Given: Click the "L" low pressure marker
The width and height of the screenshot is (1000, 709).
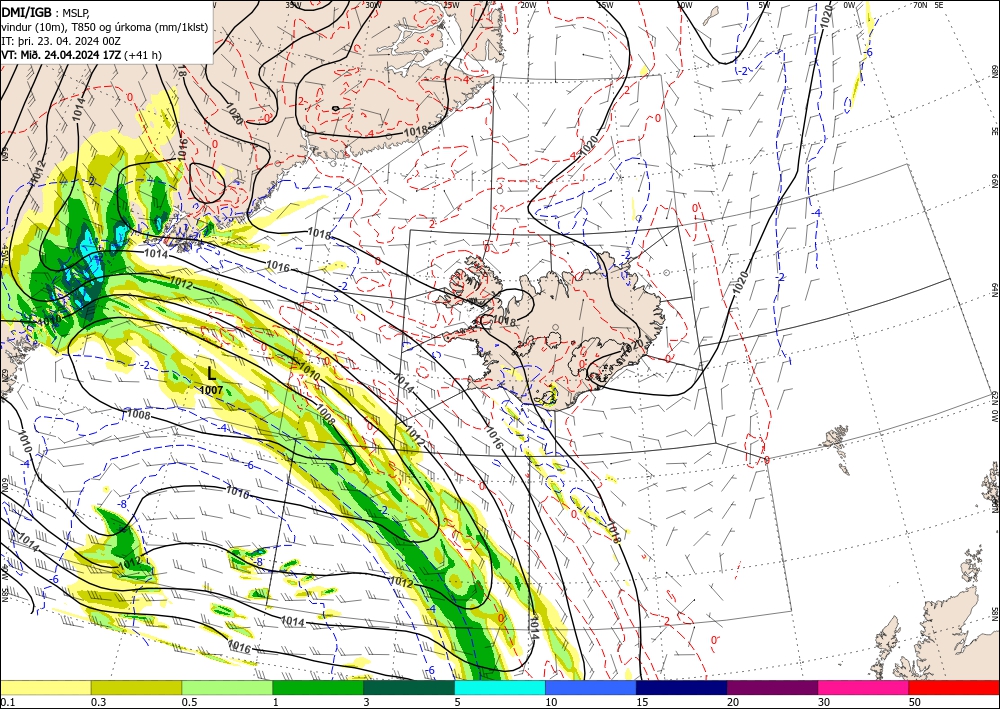Looking at the screenshot, I should click(212, 374).
